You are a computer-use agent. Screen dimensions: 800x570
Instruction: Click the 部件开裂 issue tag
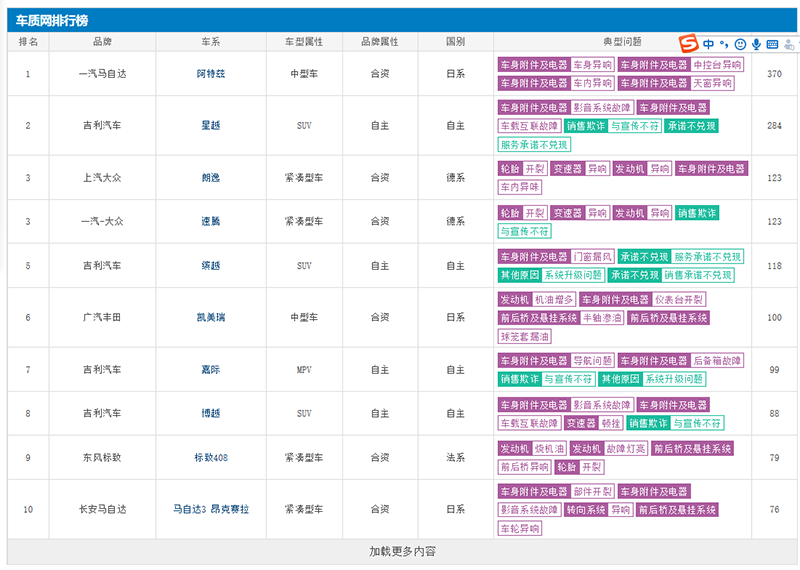click(592, 492)
